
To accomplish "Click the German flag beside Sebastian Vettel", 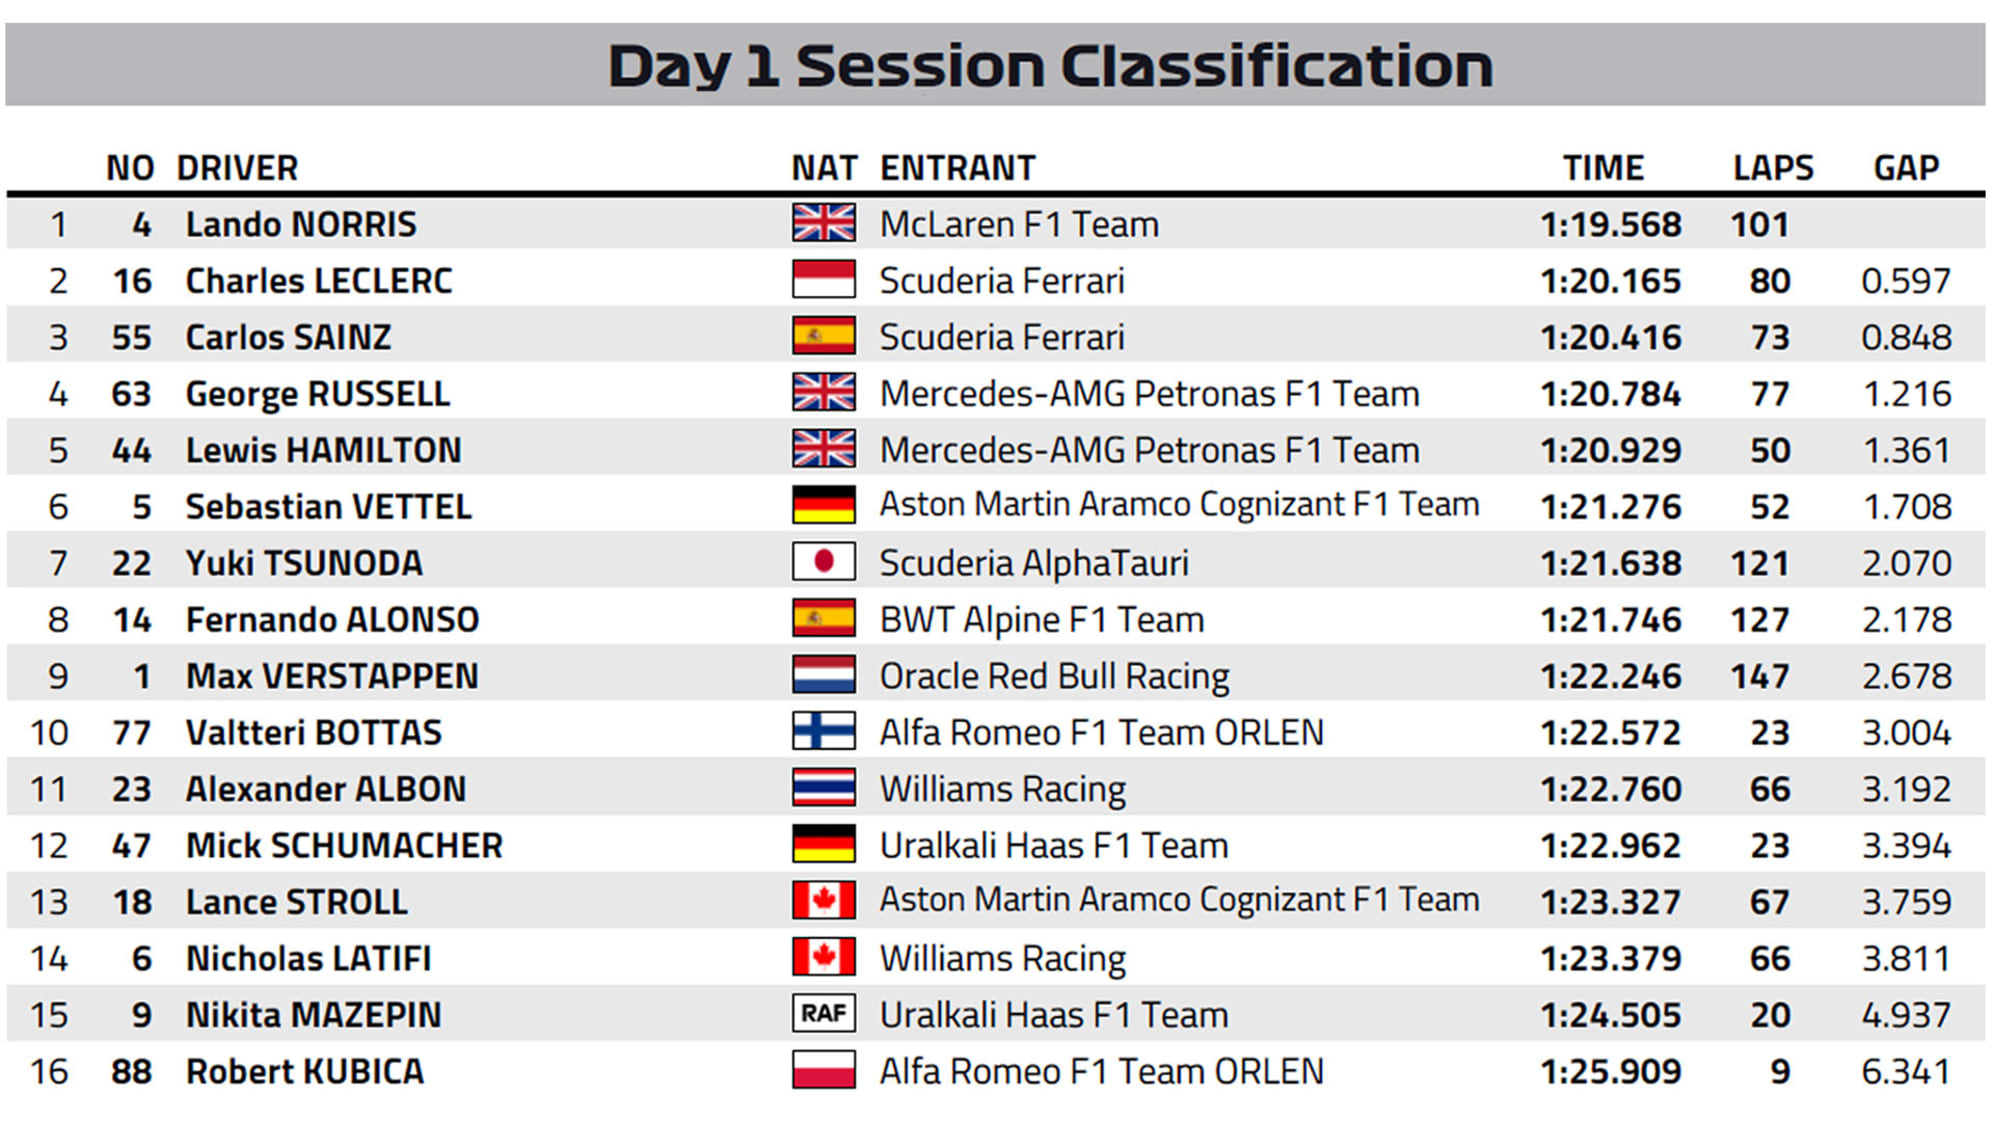I will click(x=823, y=505).
